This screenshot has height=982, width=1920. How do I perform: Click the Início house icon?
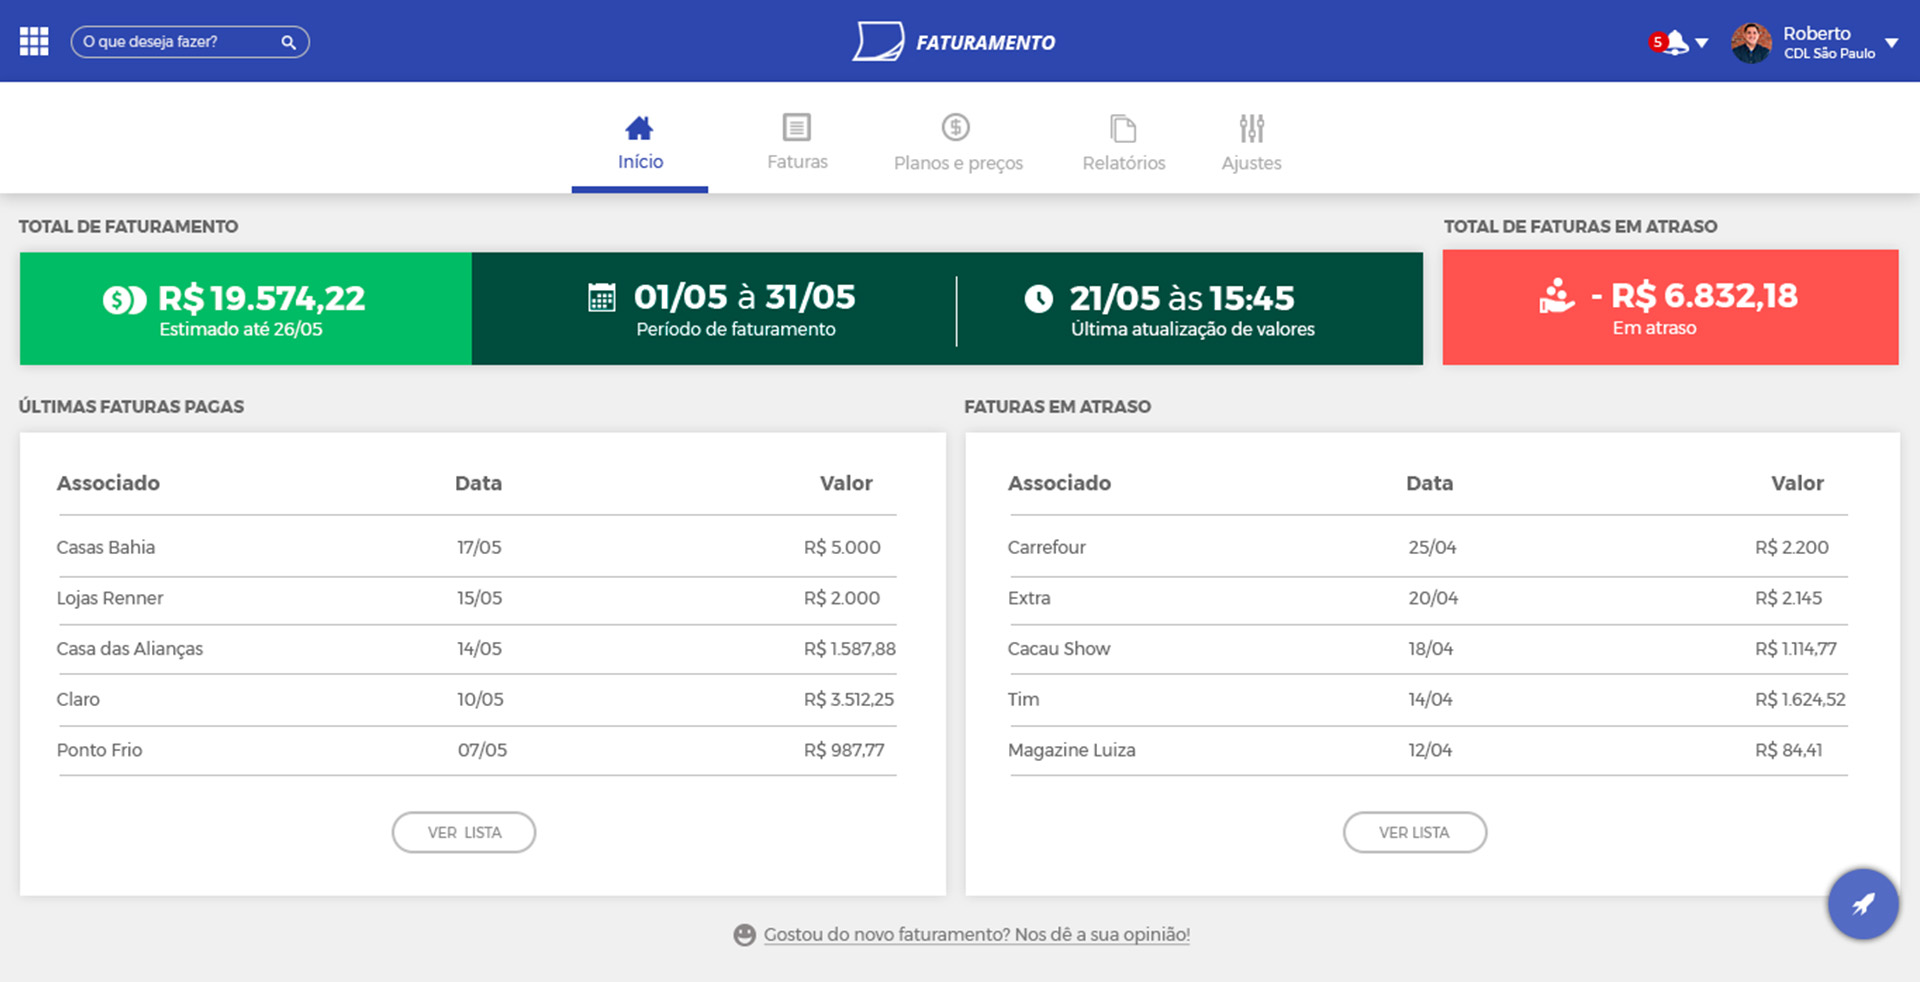tap(639, 128)
